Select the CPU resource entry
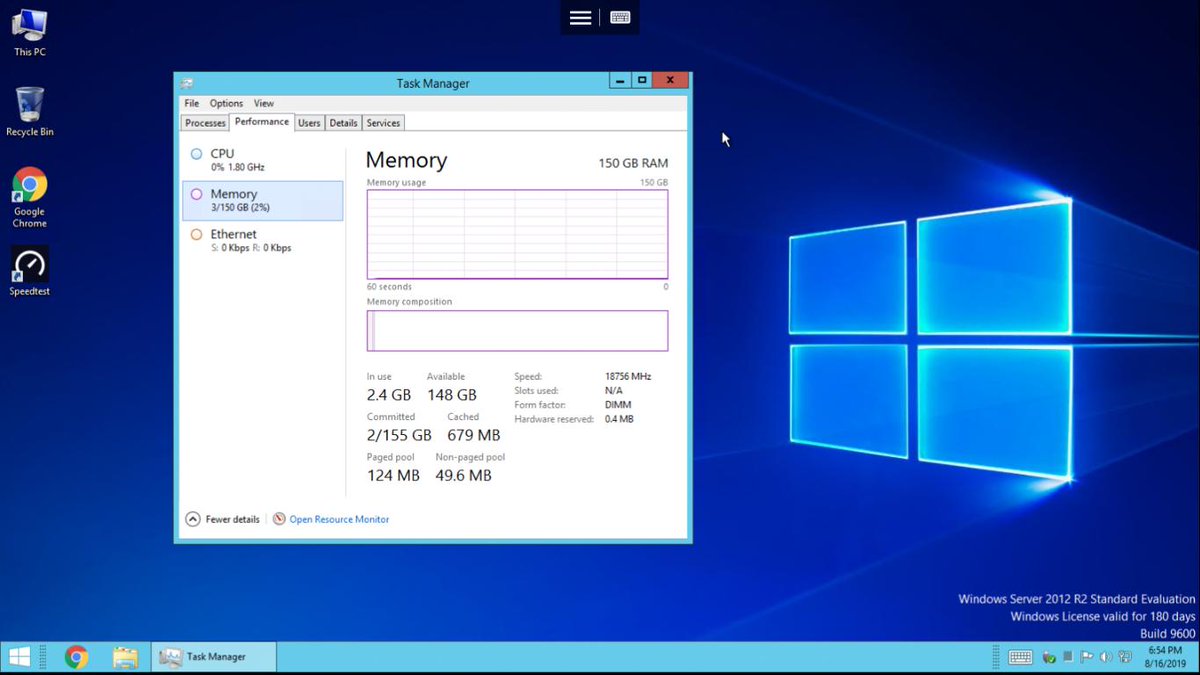Screen dimensions: 1200x675 (263, 160)
